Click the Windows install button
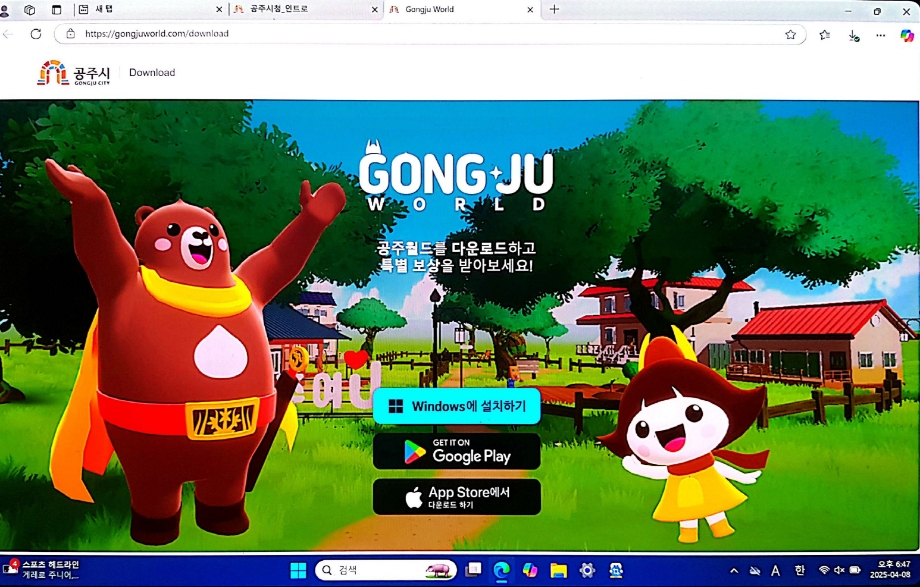Screen dimensions: 920x587 click(456, 406)
